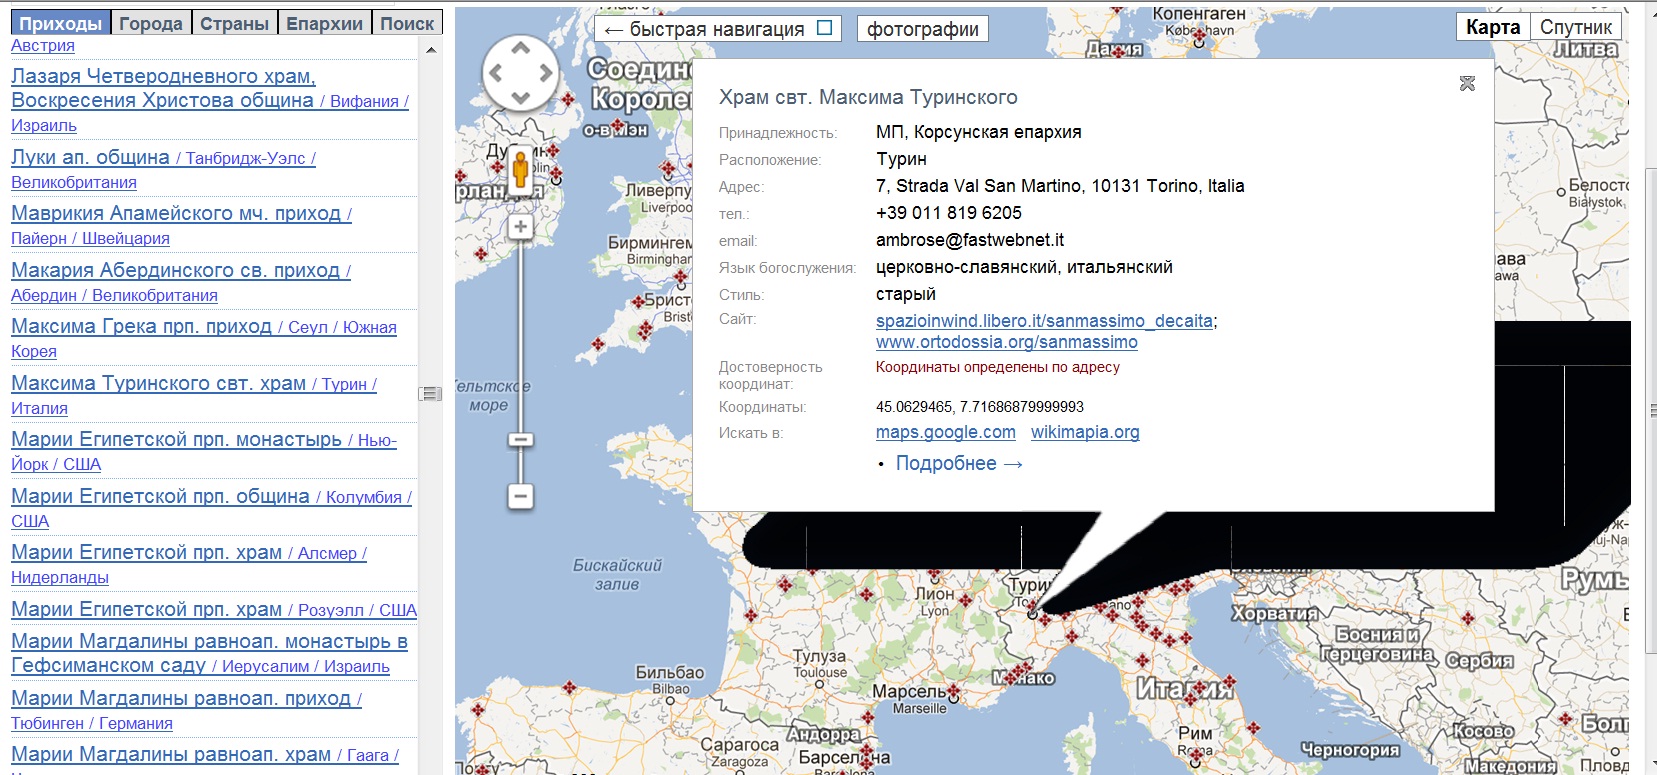Select the Карта map type
The height and width of the screenshot is (775, 1657).
(x=1493, y=27)
